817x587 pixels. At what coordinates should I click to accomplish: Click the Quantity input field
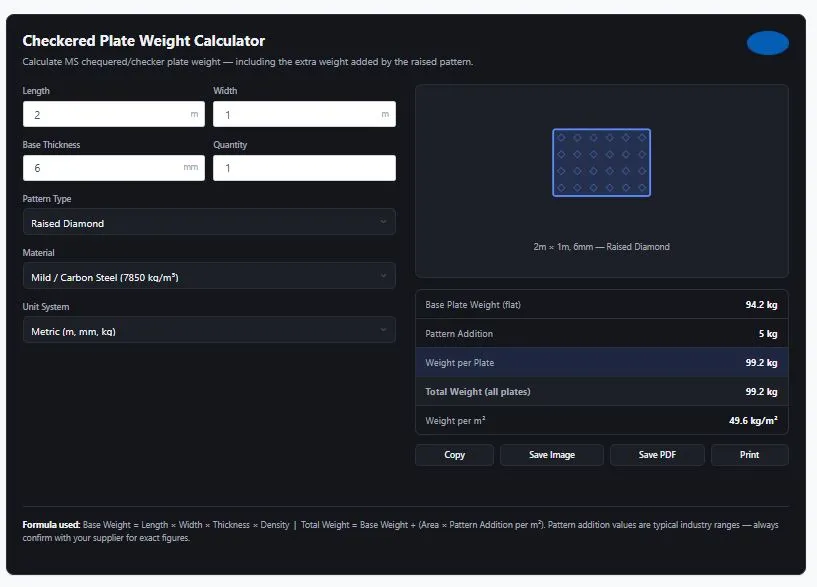pyautogui.click(x=304, y=168)
